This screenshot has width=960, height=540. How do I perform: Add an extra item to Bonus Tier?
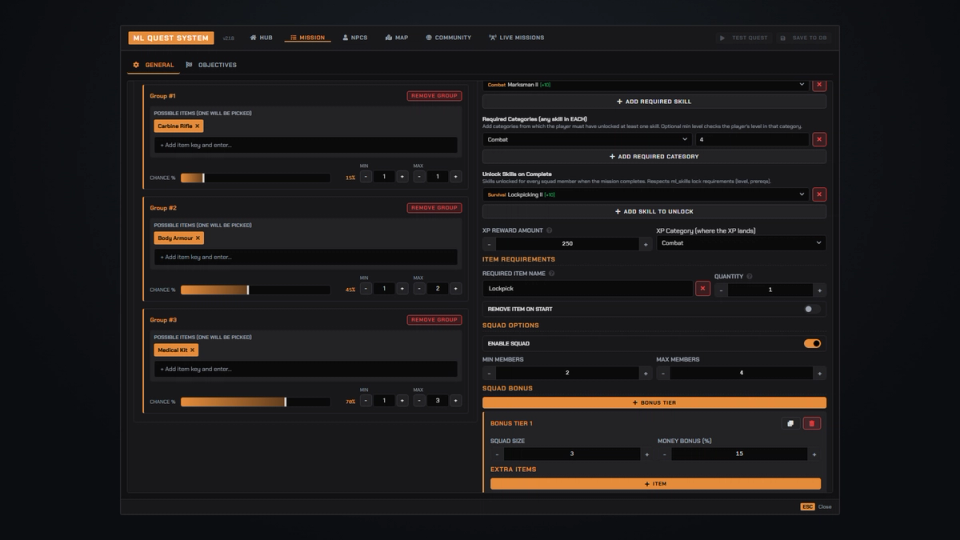coord(655,484)
